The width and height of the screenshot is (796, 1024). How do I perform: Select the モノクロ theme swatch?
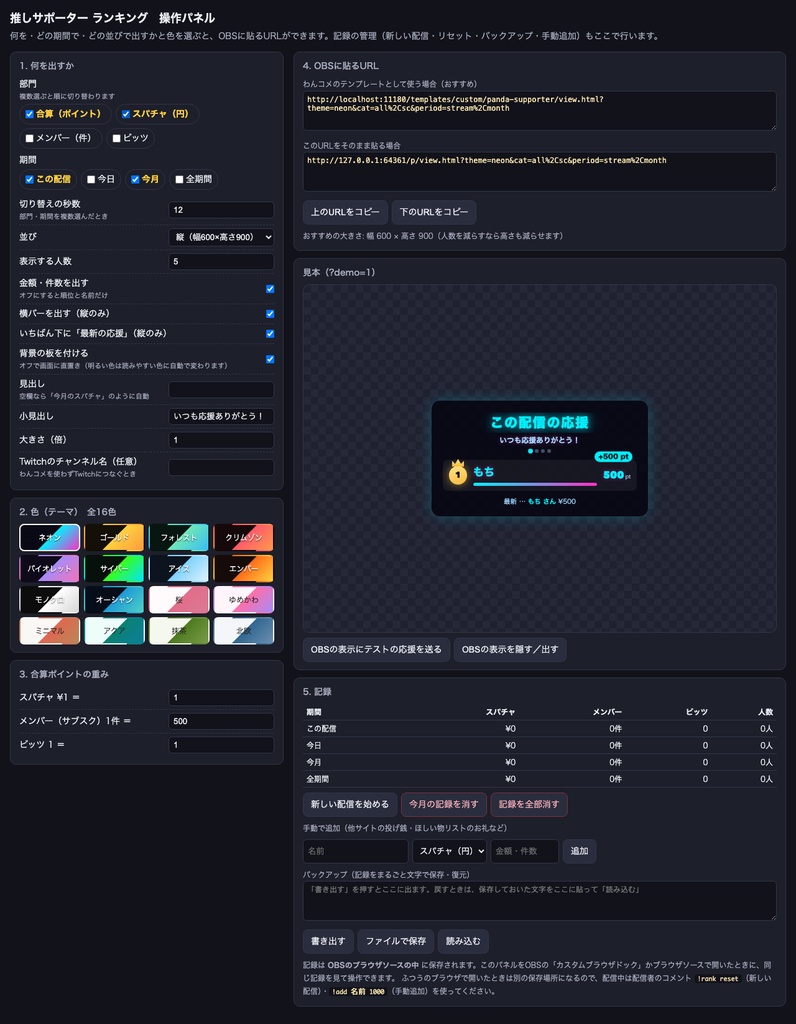(50, 600)
